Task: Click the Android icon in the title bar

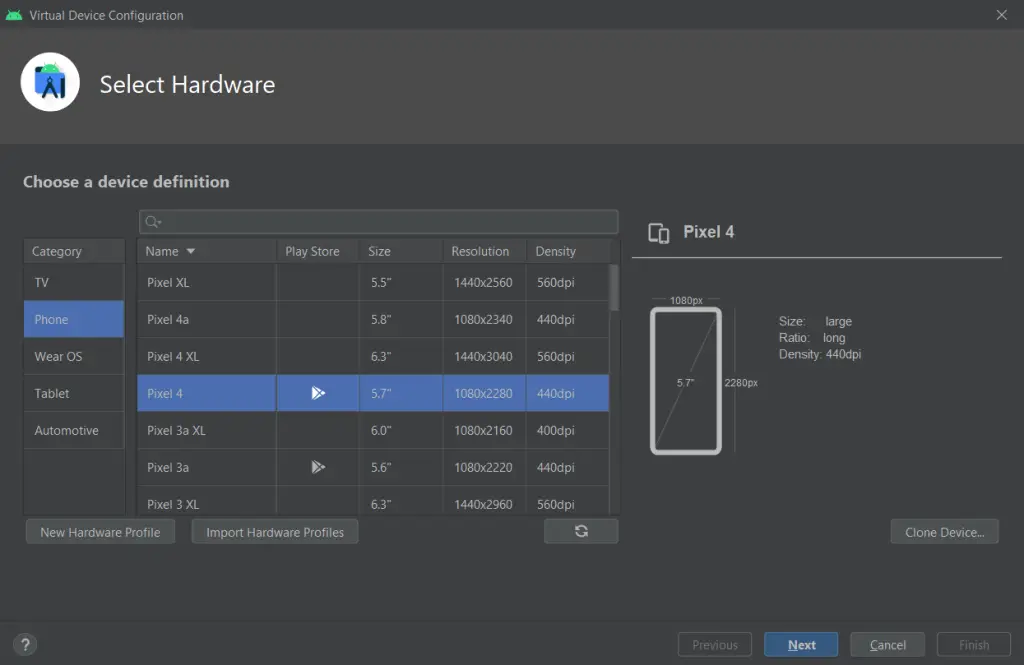Action: click(x=14, y=14)
